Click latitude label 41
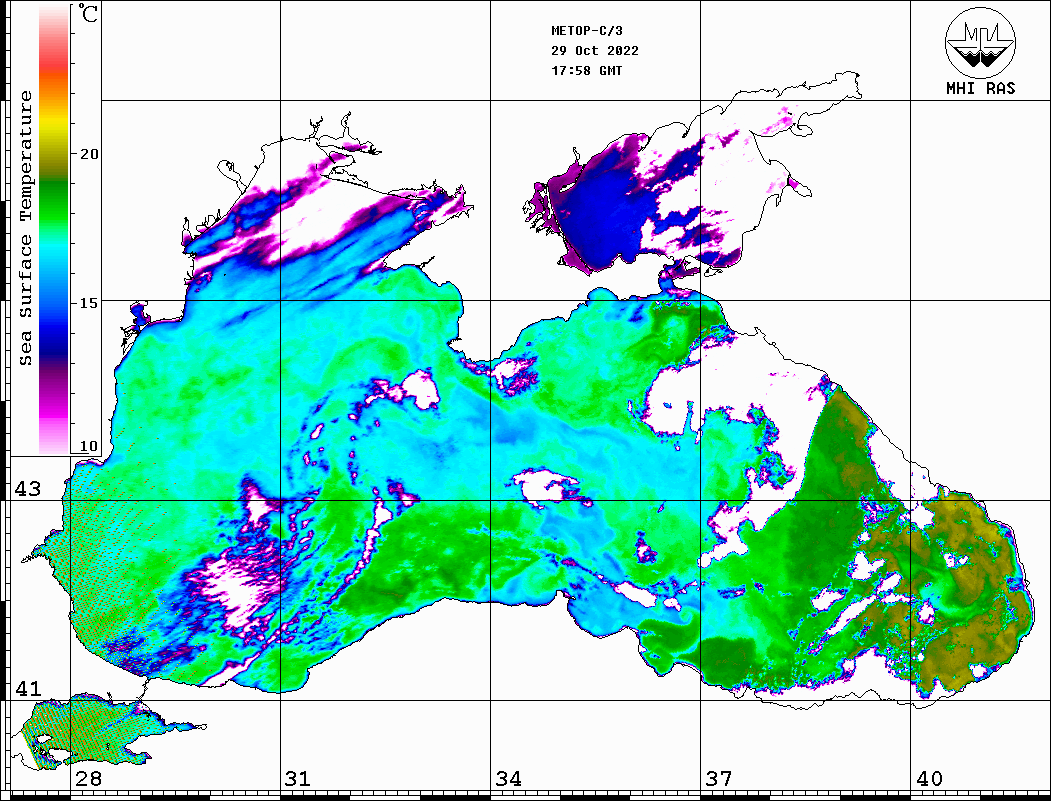The width and height of the screenshot is (1051, 801). pos(28,689)
